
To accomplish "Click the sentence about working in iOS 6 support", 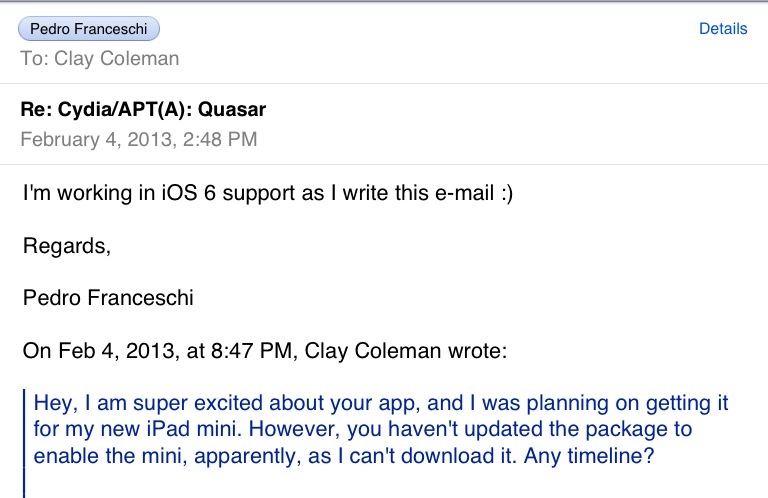I will (268, 193).
